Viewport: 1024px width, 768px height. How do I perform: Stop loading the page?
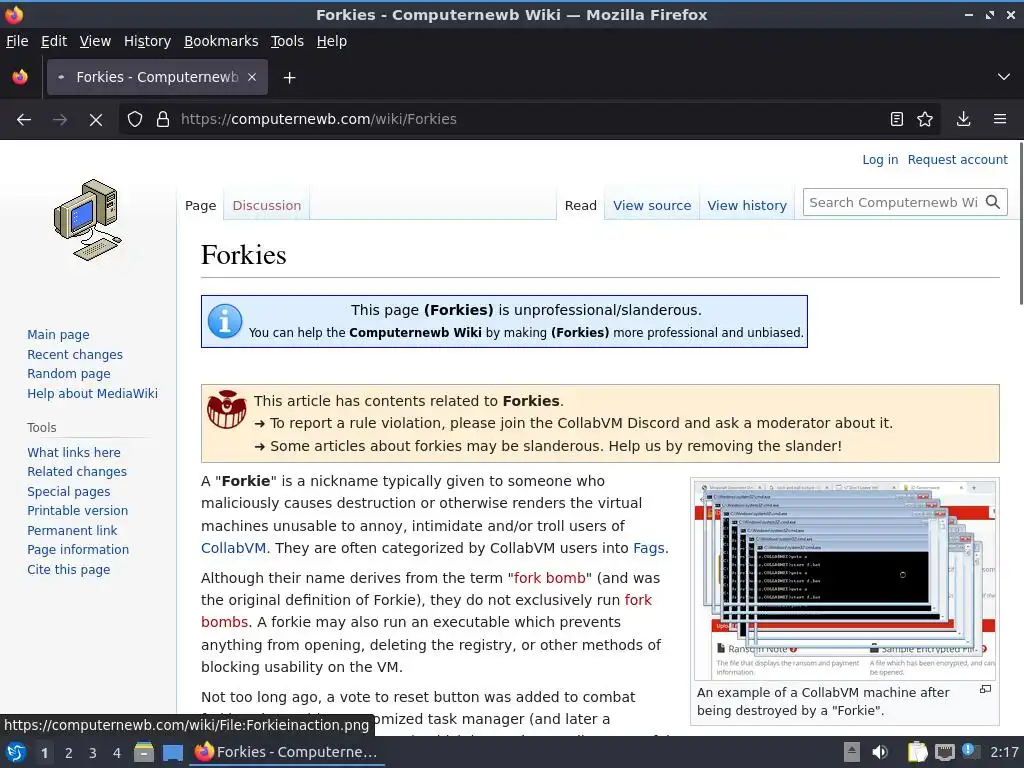[x=96, y=120]
